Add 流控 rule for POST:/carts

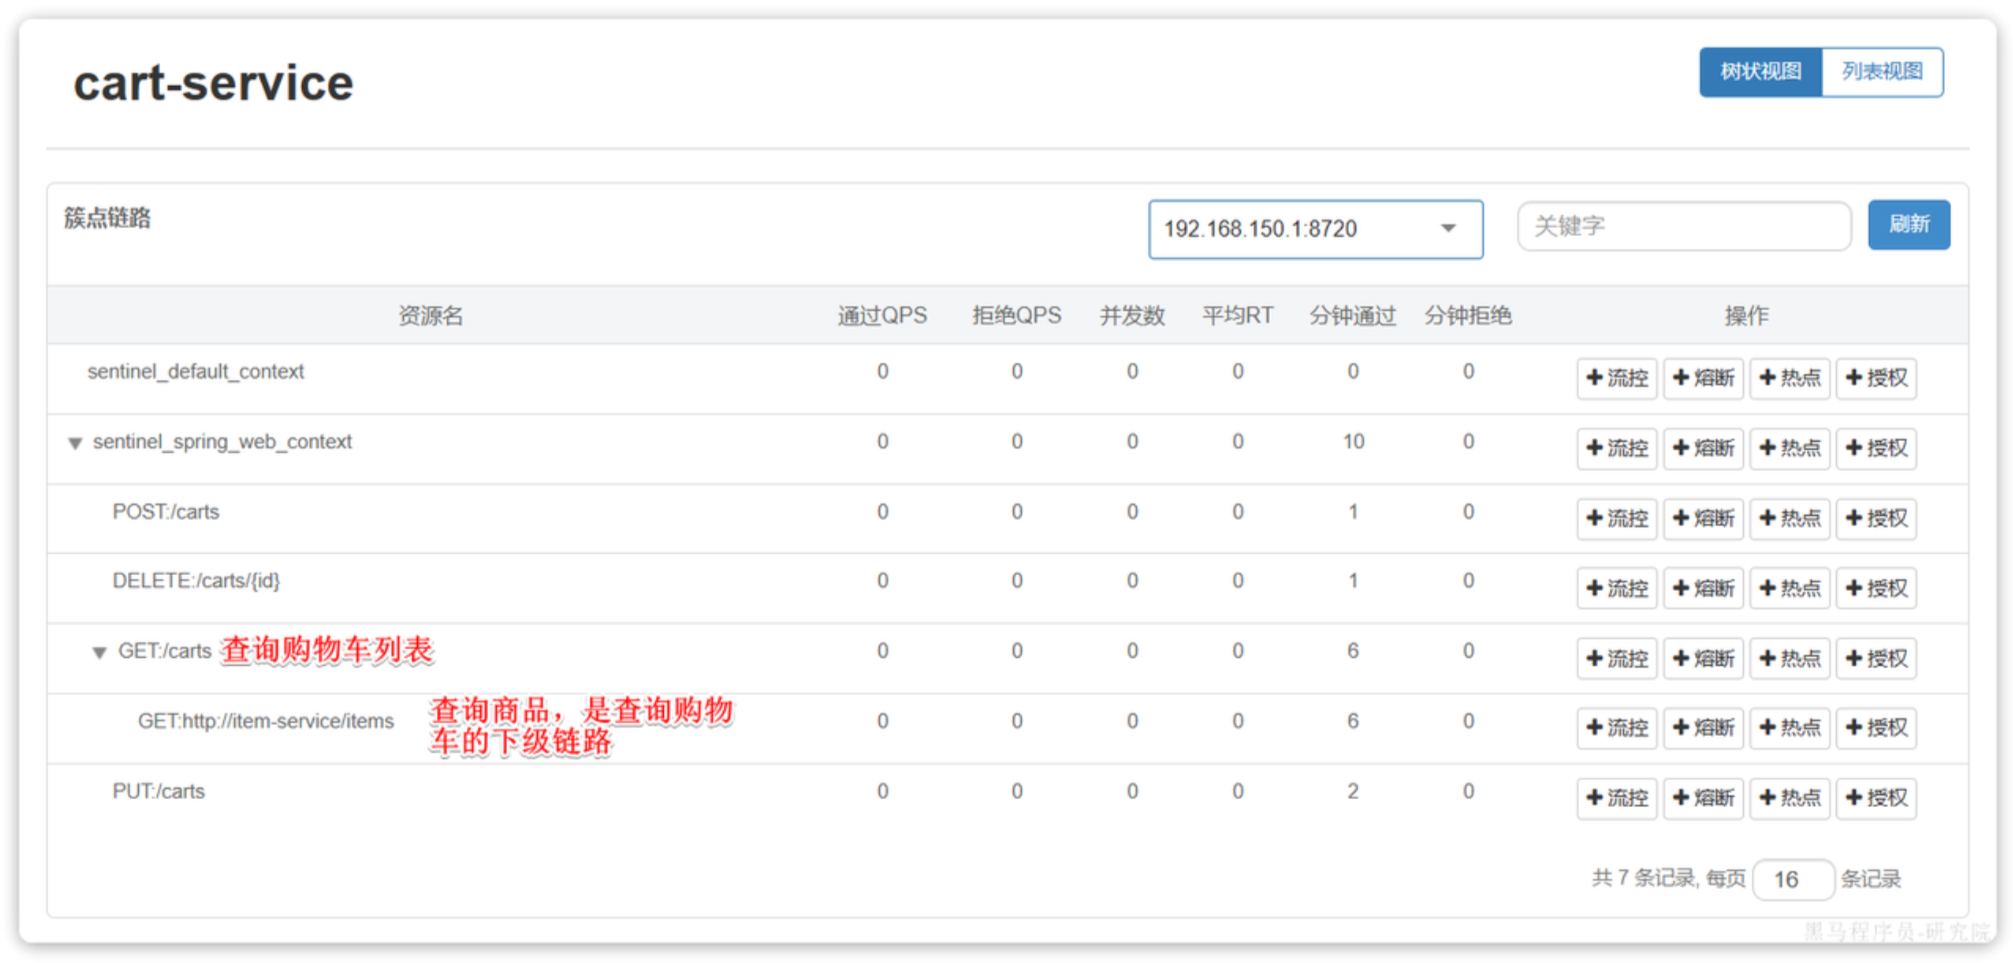(x=1617, y=518)
